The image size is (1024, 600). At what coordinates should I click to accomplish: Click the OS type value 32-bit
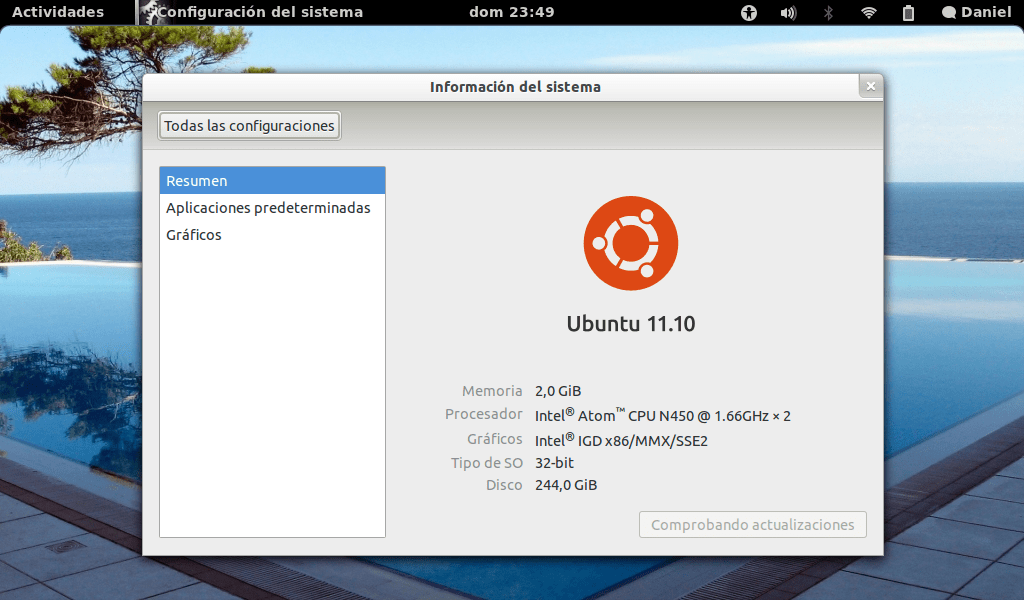pyautogui.click(x=554, y=463)
